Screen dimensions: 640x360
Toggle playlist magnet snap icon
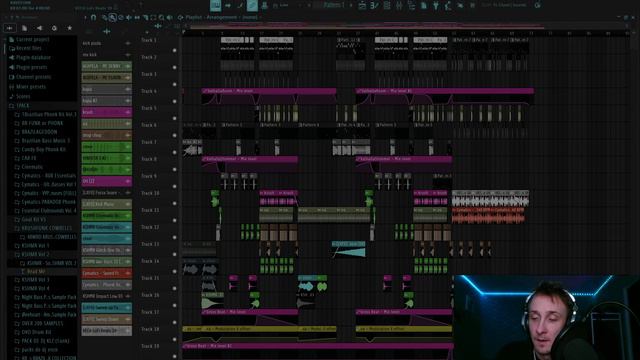tap(93, 18)
